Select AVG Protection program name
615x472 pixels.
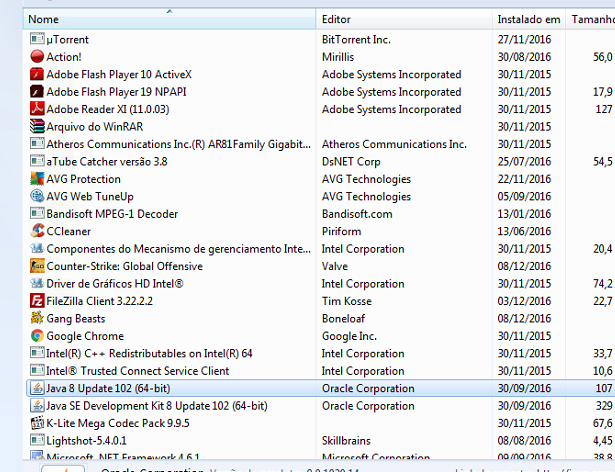[x=84, y=179]
